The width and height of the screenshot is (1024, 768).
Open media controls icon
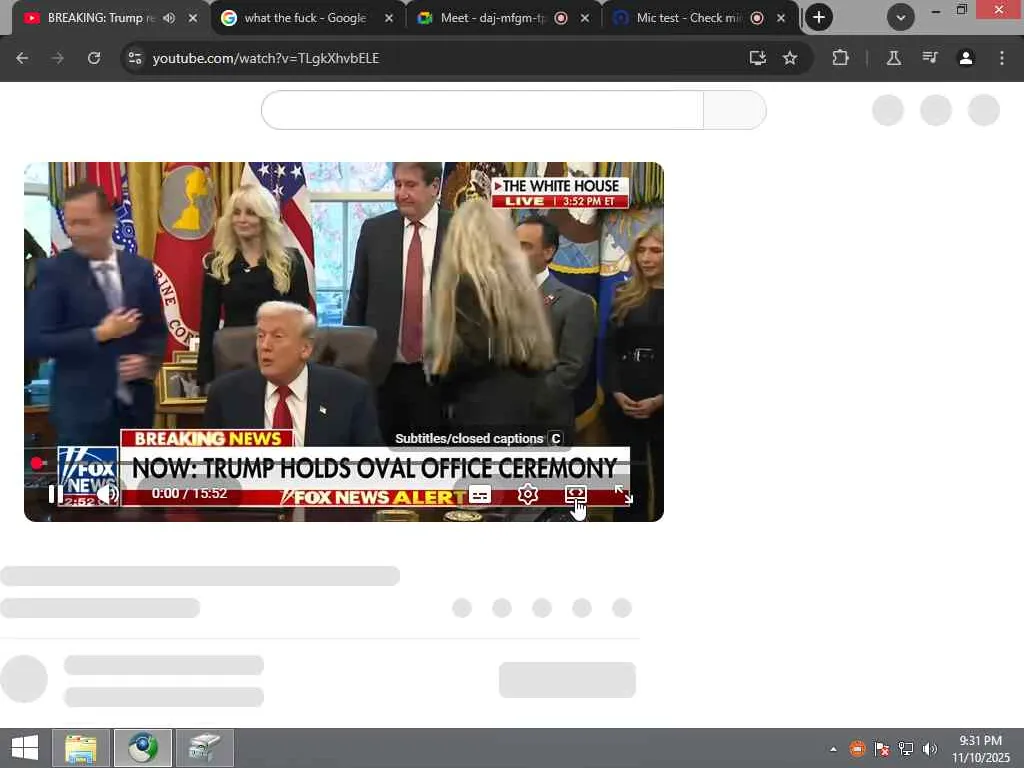coord(930,58)
